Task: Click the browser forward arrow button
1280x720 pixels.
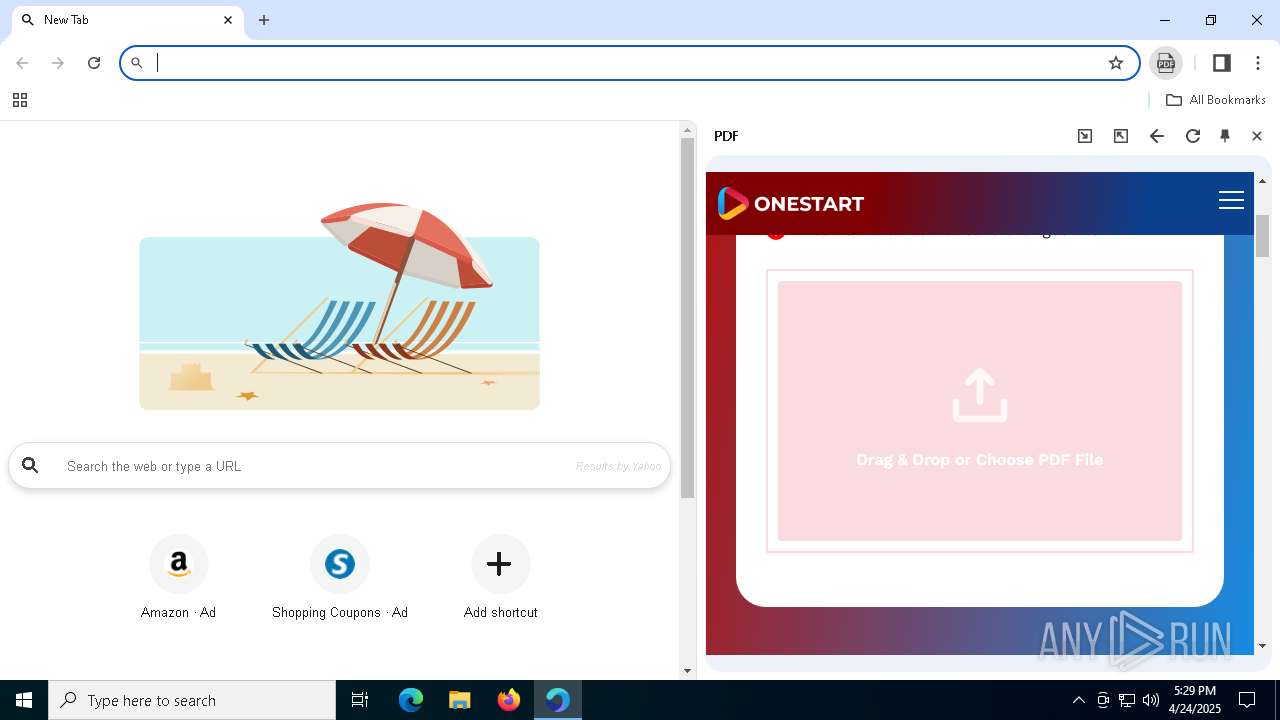Action: [58, 63]
